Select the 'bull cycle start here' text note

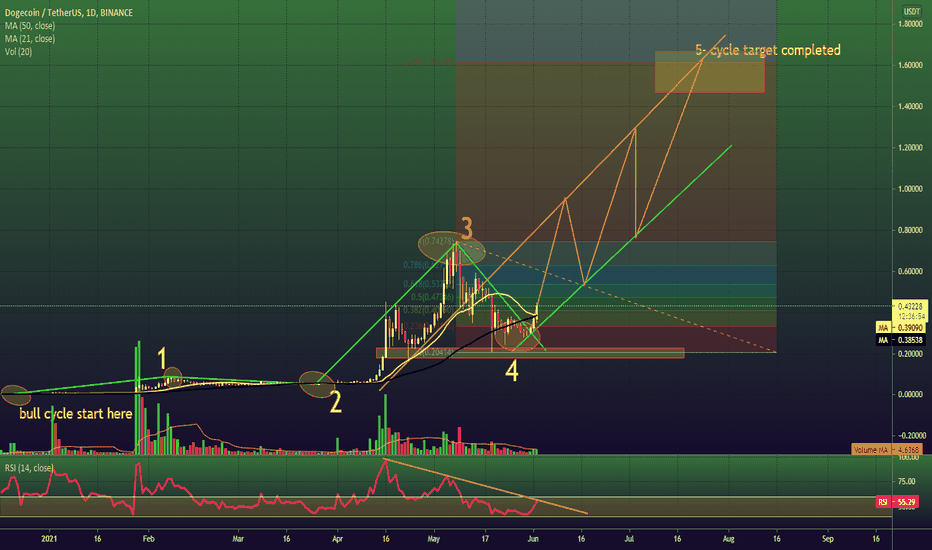click(x=75, y=414)
